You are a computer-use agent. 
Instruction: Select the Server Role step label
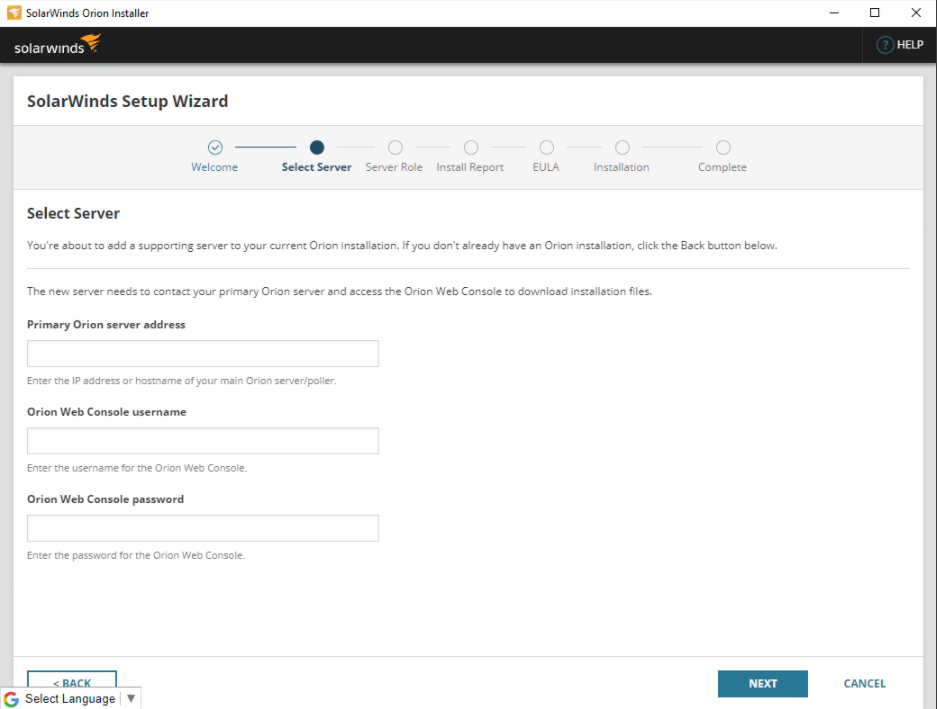[394, 167]
